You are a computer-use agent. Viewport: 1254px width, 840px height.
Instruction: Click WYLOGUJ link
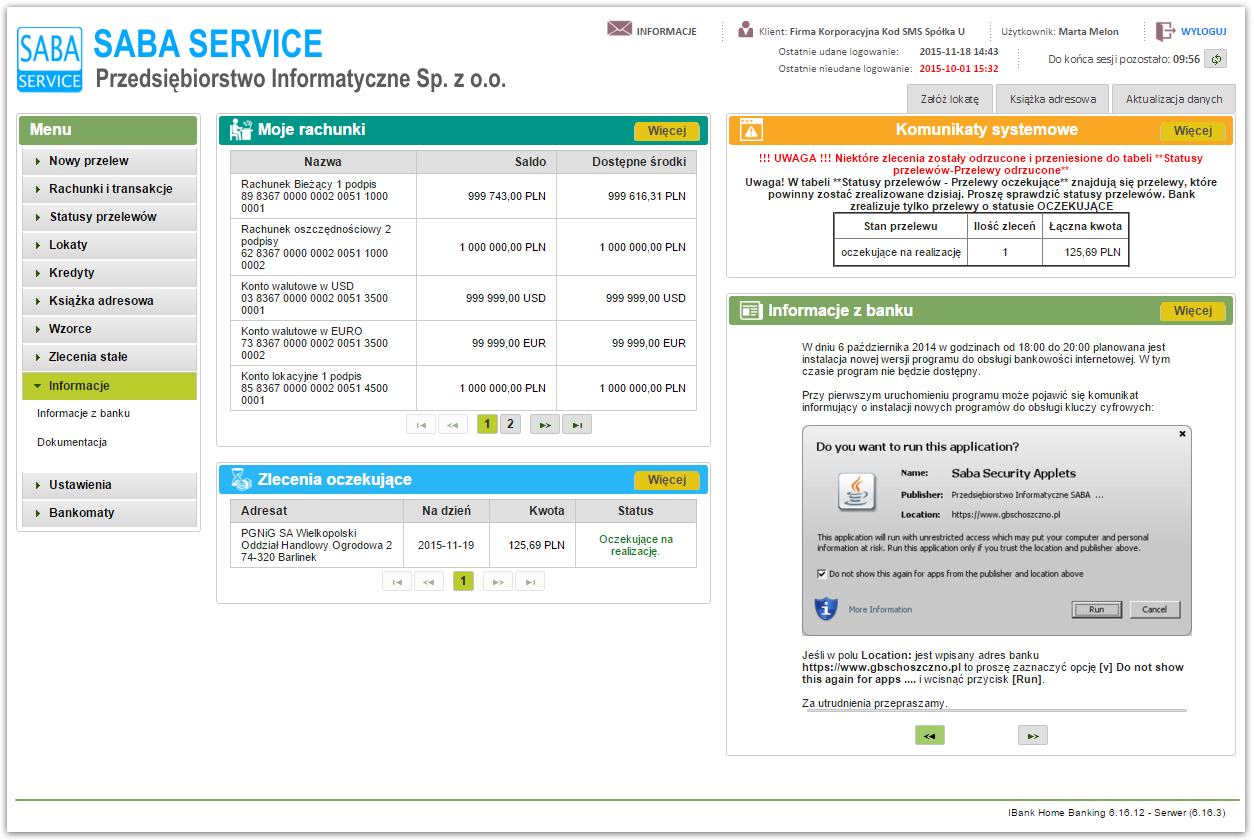click(1204, 31)
